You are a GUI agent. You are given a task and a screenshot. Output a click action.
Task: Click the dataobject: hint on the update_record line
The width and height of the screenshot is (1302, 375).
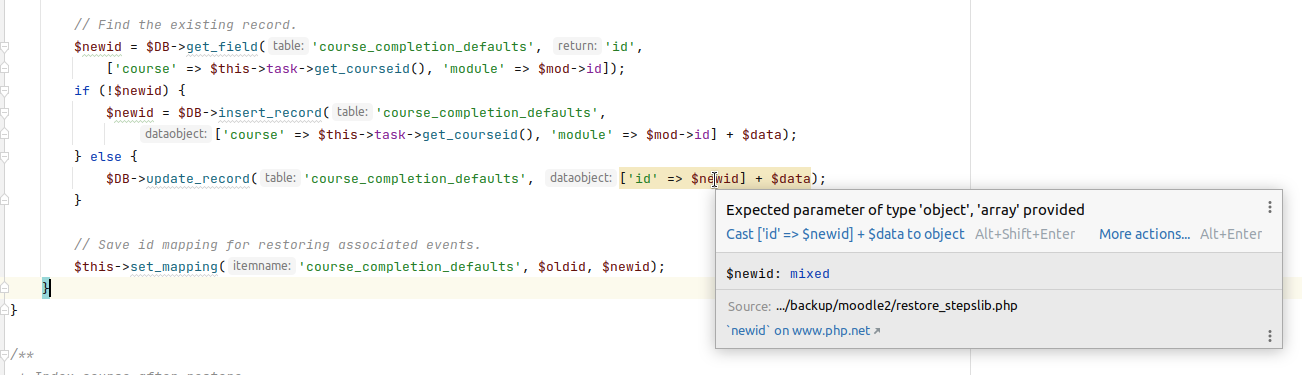(x=581, y=178)
